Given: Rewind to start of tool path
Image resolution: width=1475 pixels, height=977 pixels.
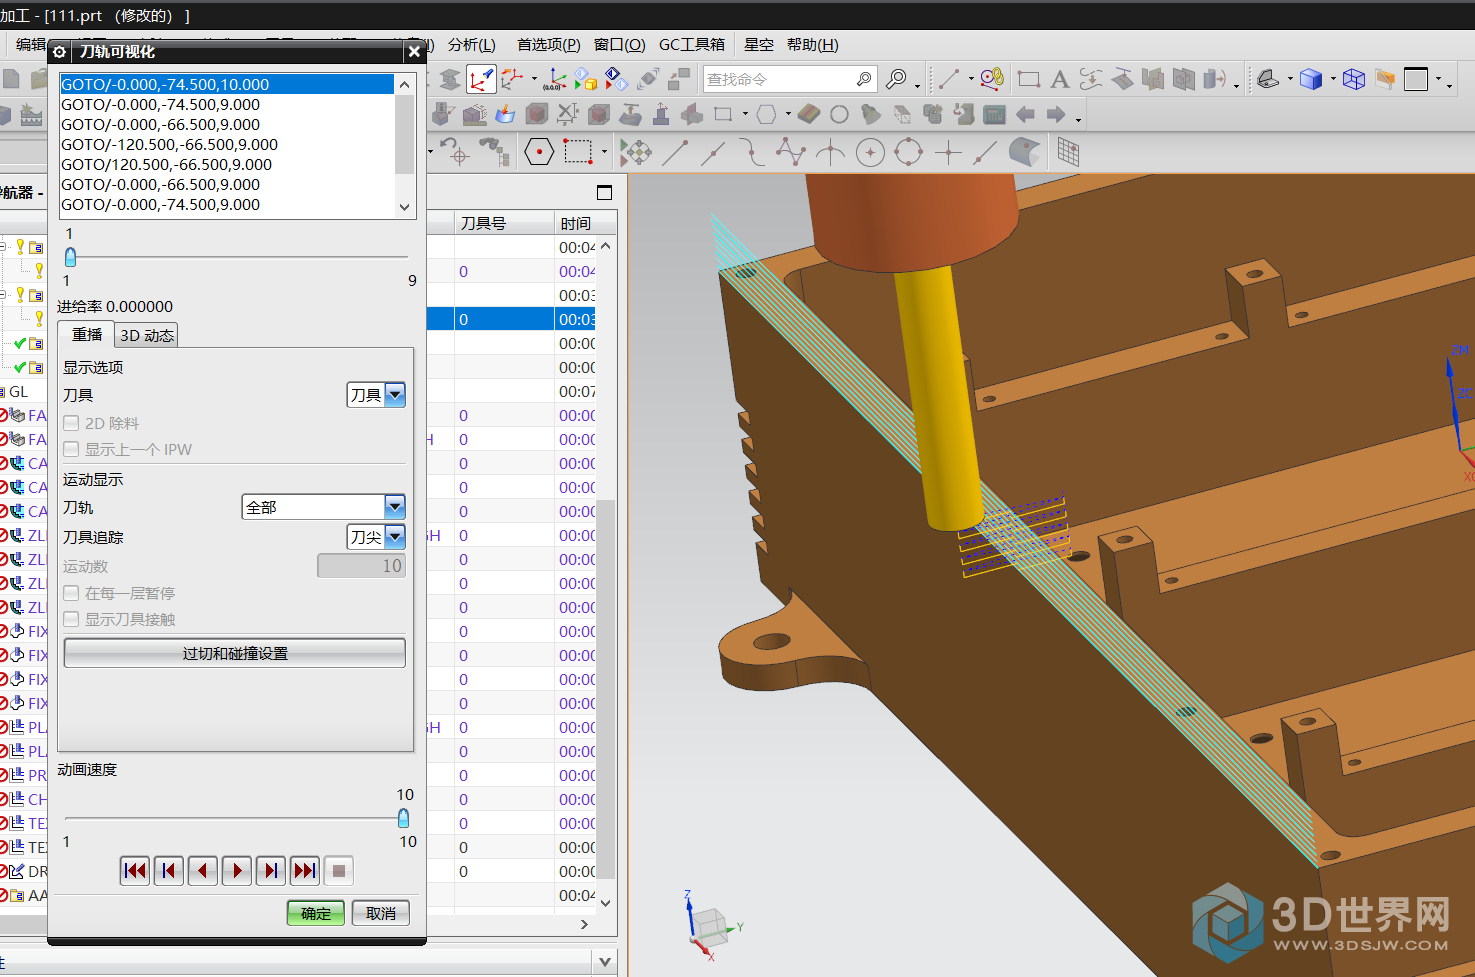Looking at the screenshot, I should pyautogui.click(x=135, y=871).
